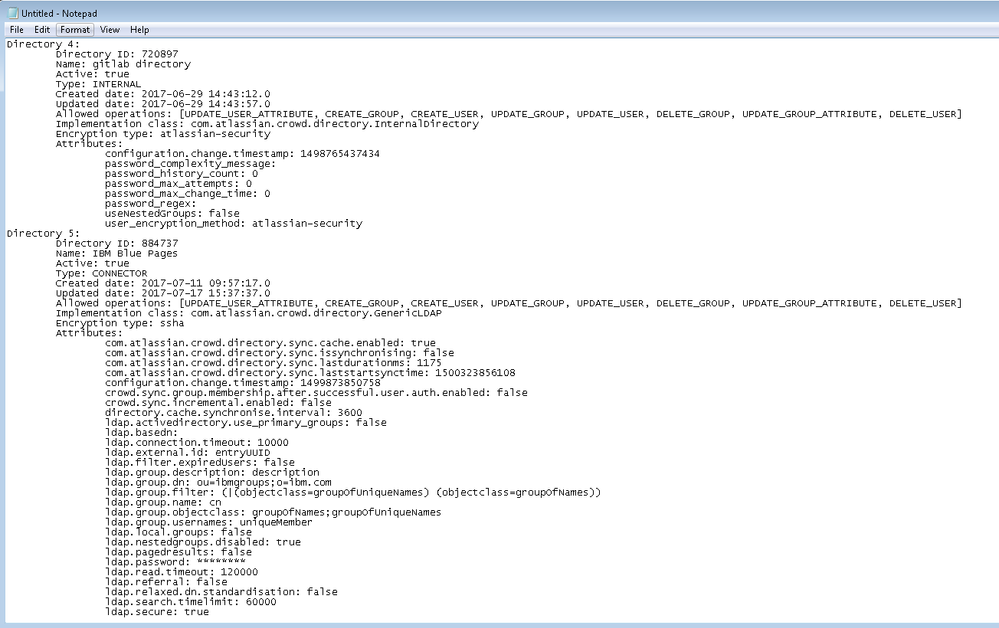Screen dimensions: 999x628
Task: Click the 'password_regex:' line
Action: coord(150,204)
